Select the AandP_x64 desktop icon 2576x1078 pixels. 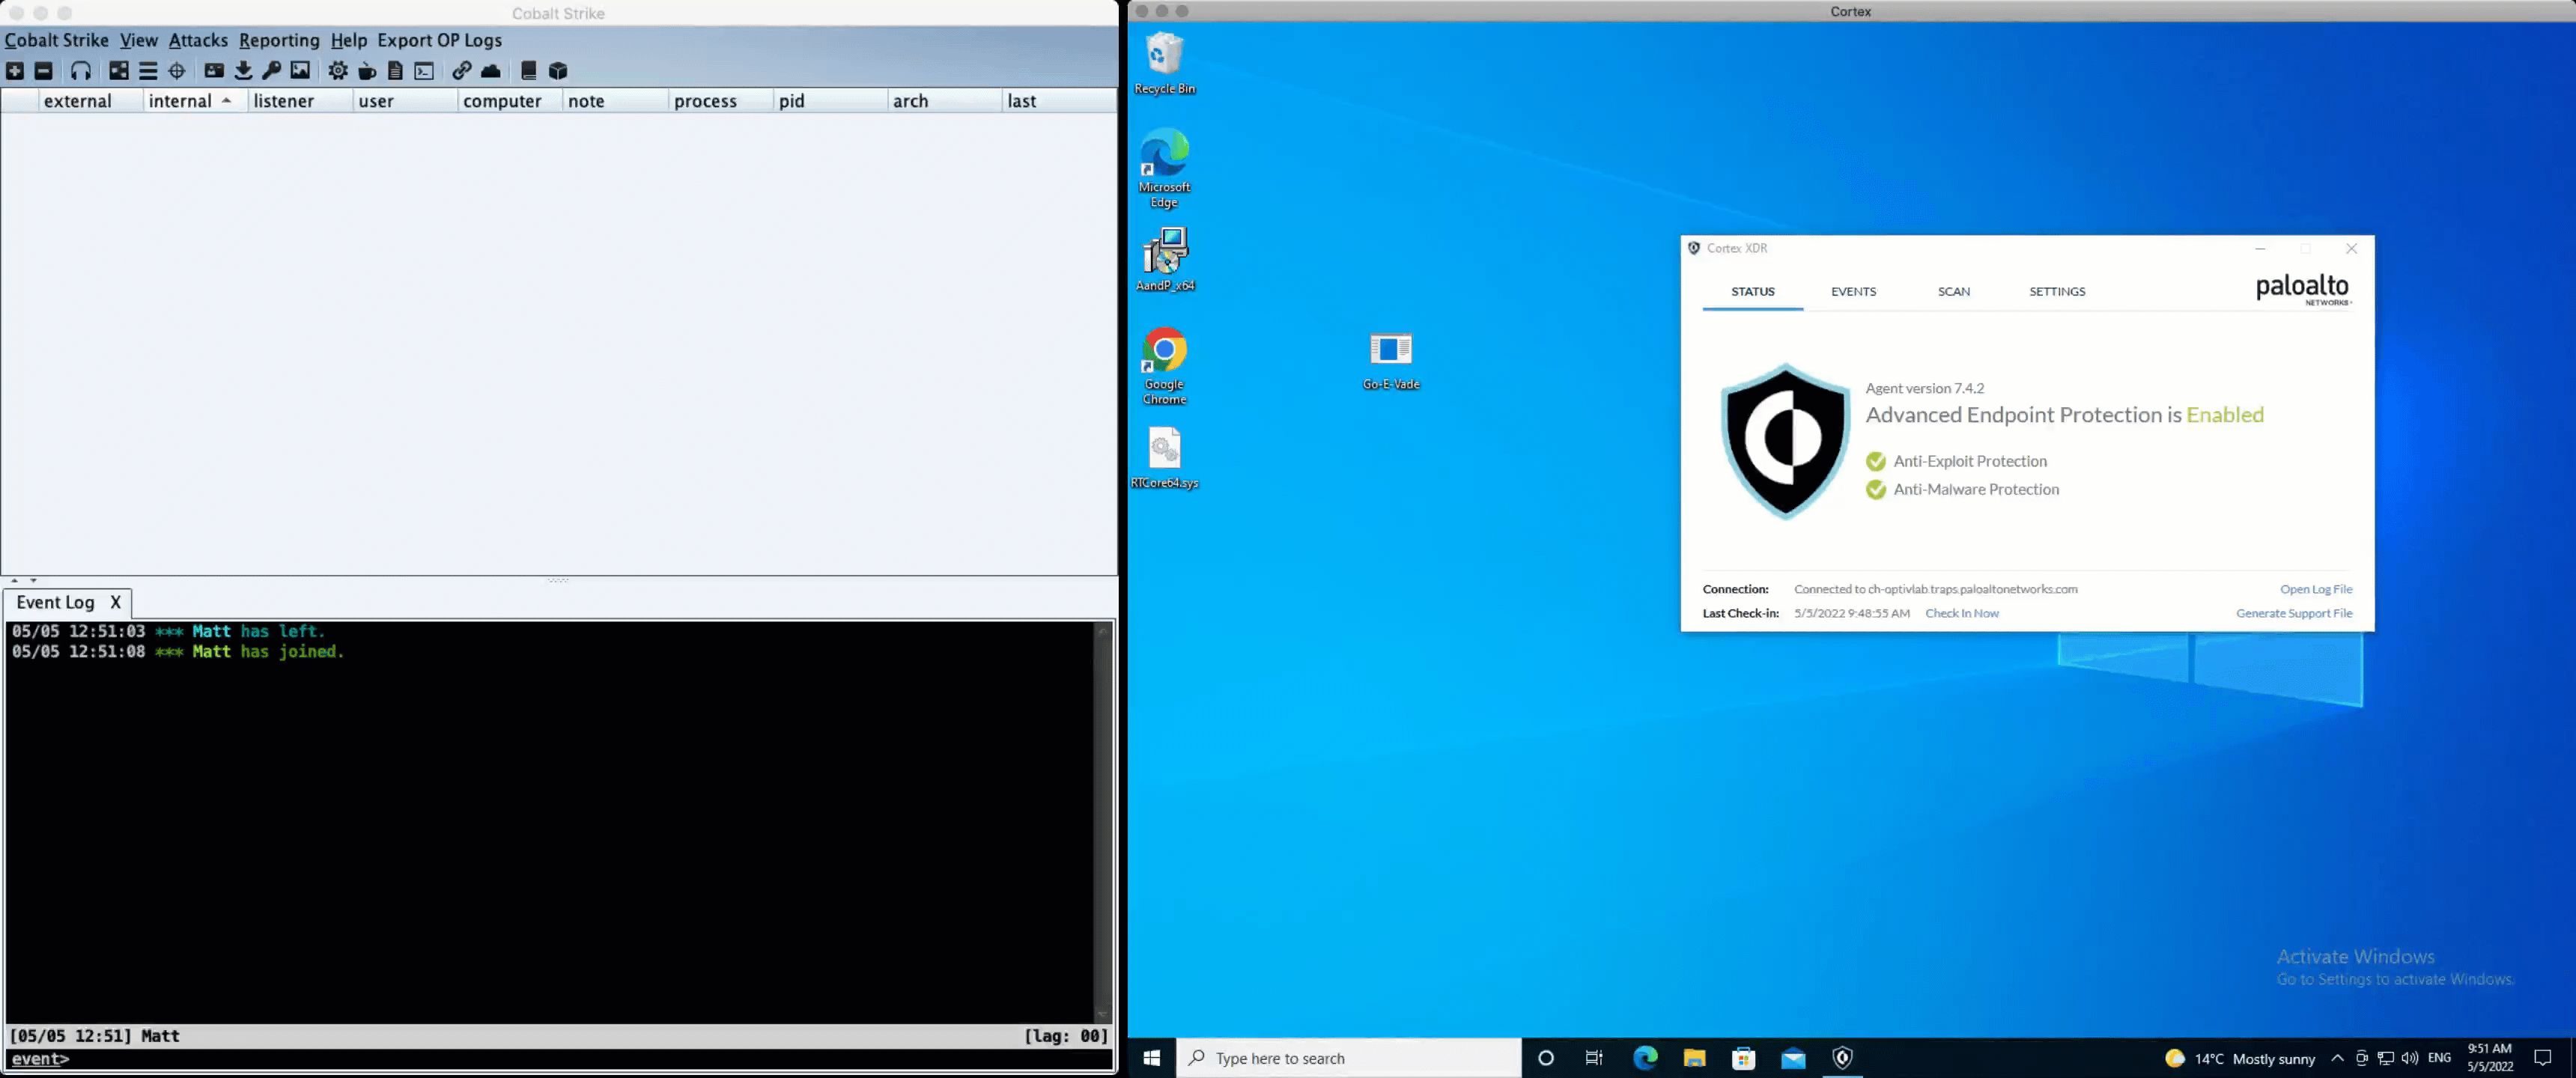(1165, 259)
